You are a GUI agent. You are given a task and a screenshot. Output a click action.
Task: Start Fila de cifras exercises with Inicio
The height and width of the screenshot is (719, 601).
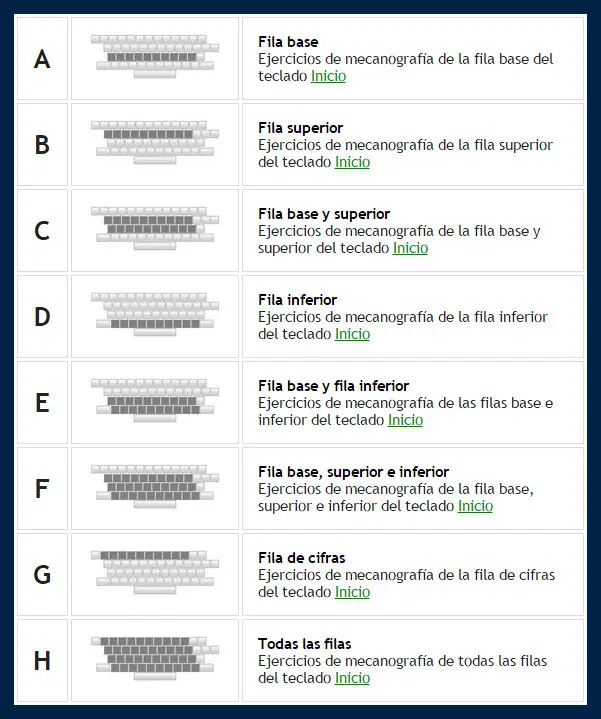[352, 592]
